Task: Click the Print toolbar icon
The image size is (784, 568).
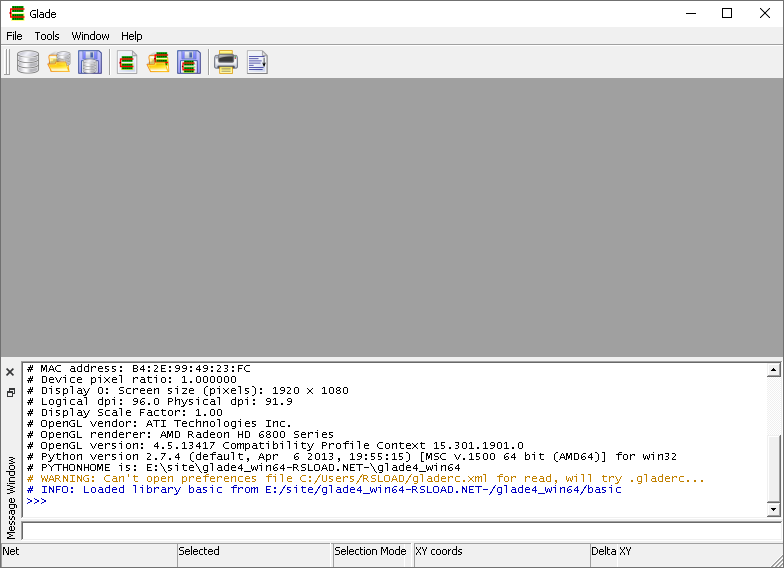Action: point(226,62)
